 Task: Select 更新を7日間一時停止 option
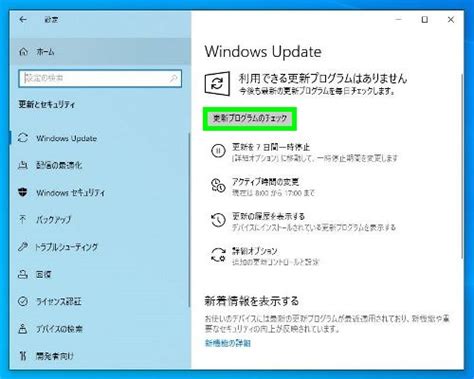[x=271, y=147]
